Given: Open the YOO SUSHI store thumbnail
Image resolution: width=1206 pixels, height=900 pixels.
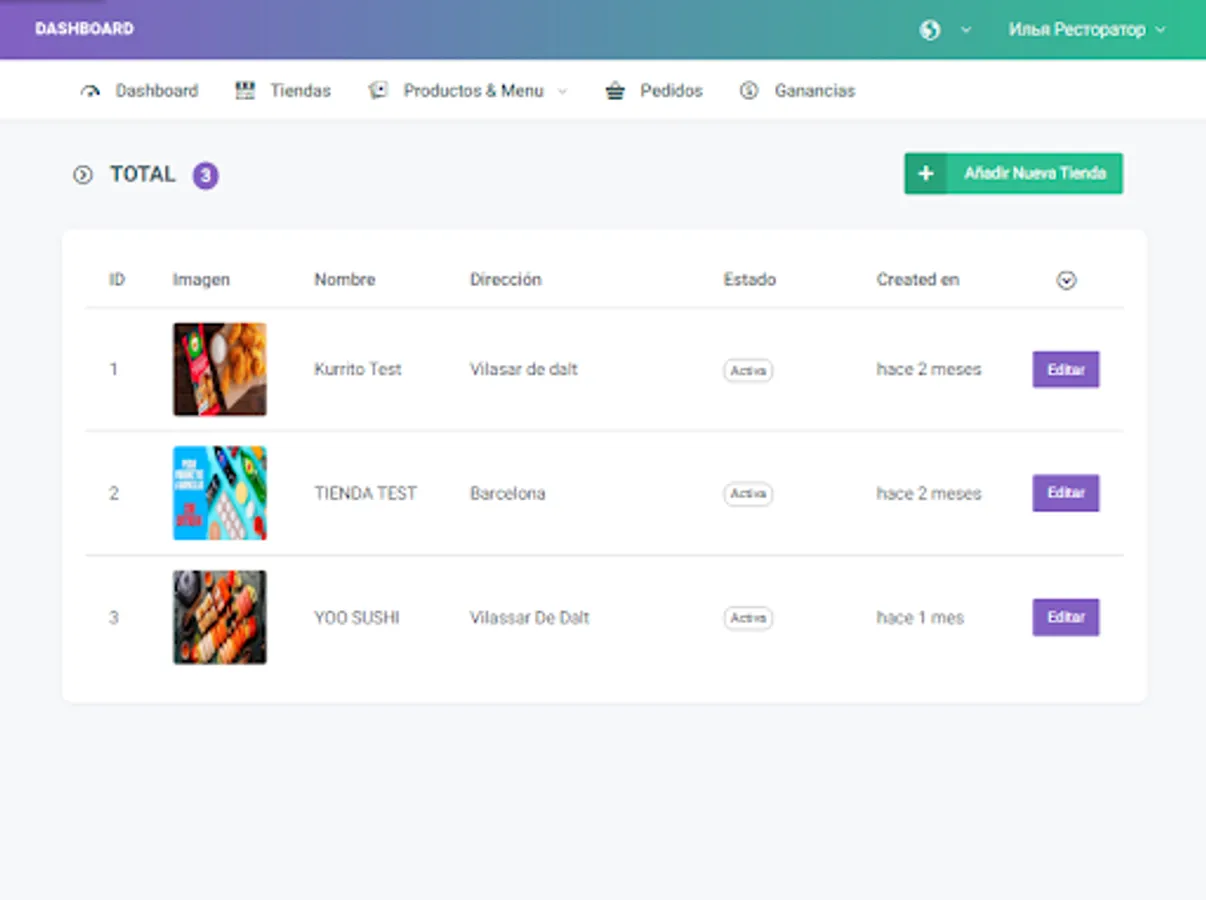Looking at the screenshot, I should [x=220, y=617].
